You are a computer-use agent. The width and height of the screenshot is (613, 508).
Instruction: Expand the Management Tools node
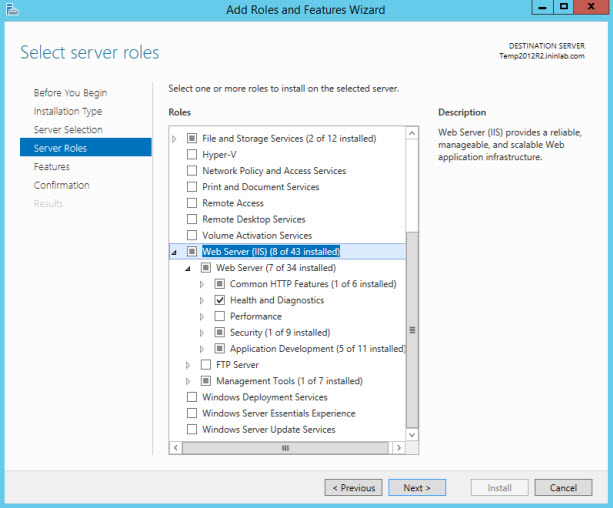pyautogui.click(x=188, y=381)
